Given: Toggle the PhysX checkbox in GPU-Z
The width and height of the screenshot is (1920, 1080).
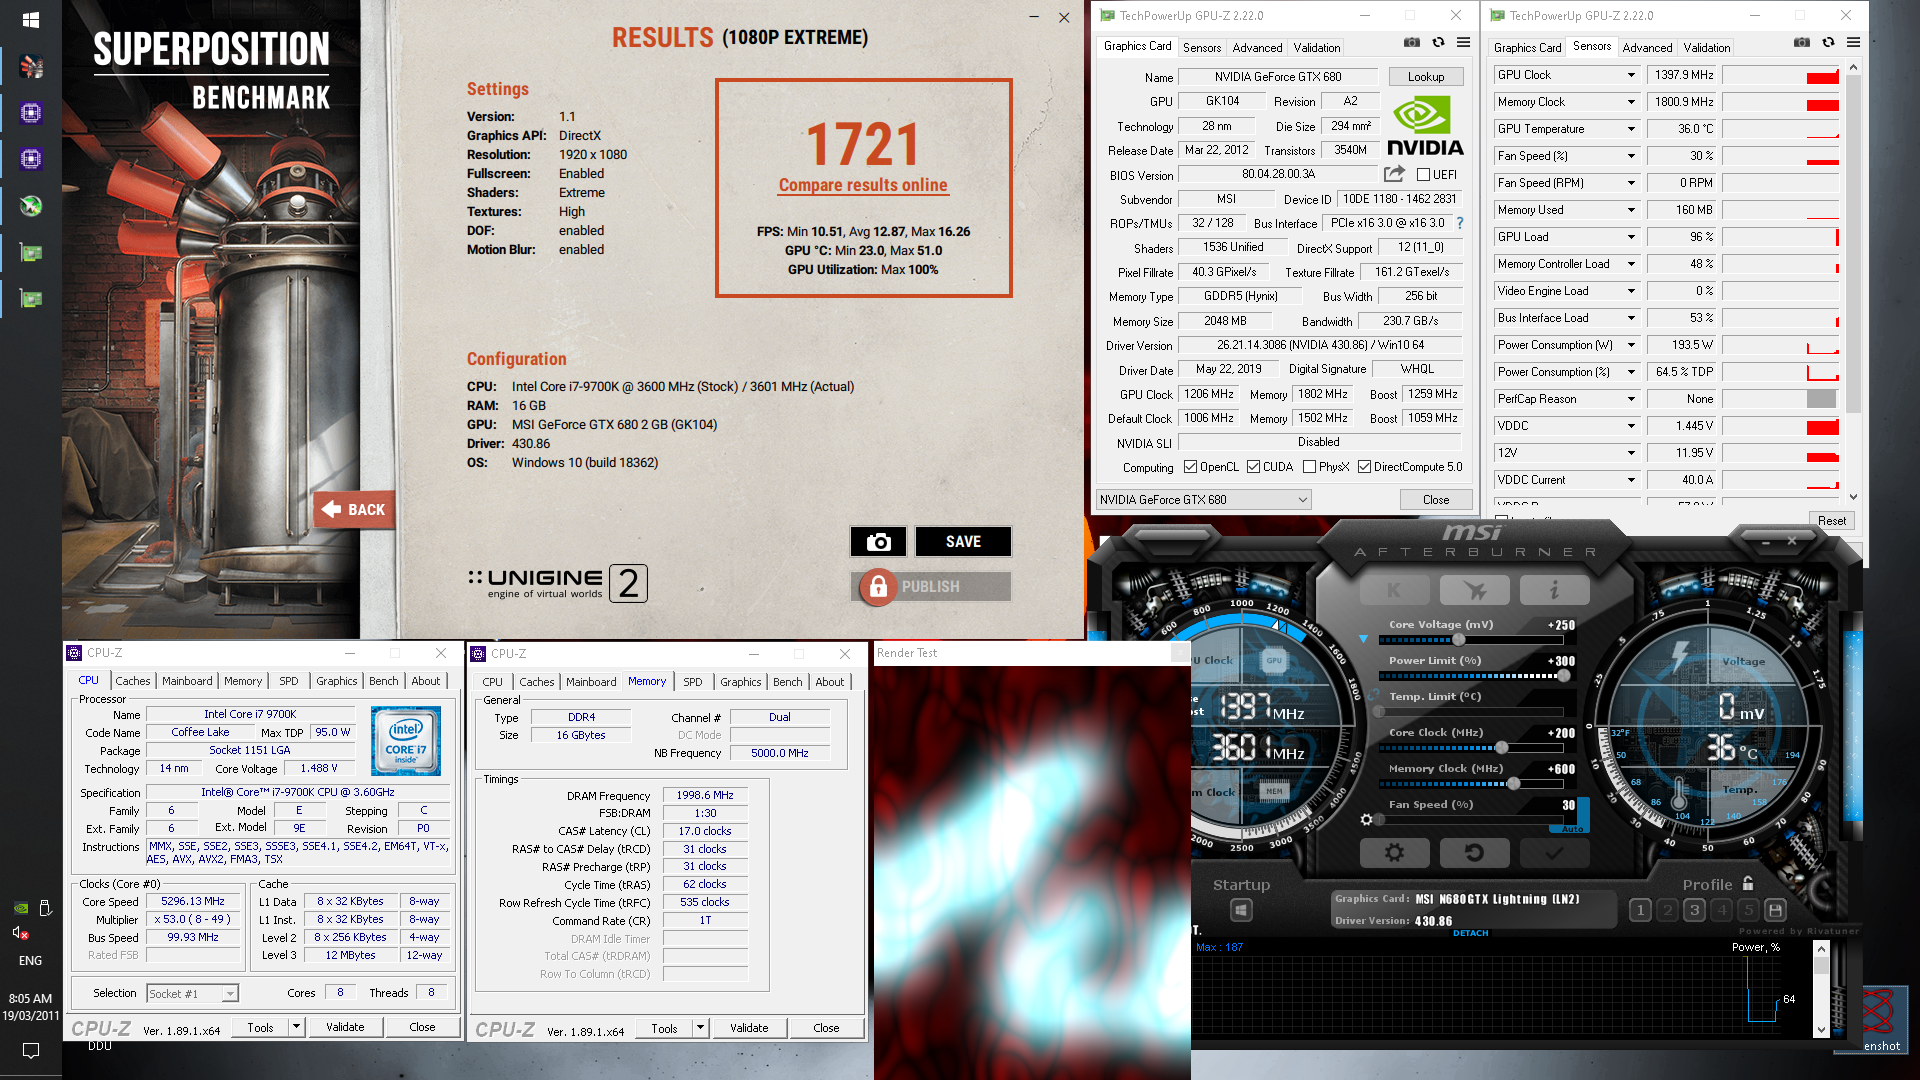Looking at the screenshot, I should (1309, 467).
